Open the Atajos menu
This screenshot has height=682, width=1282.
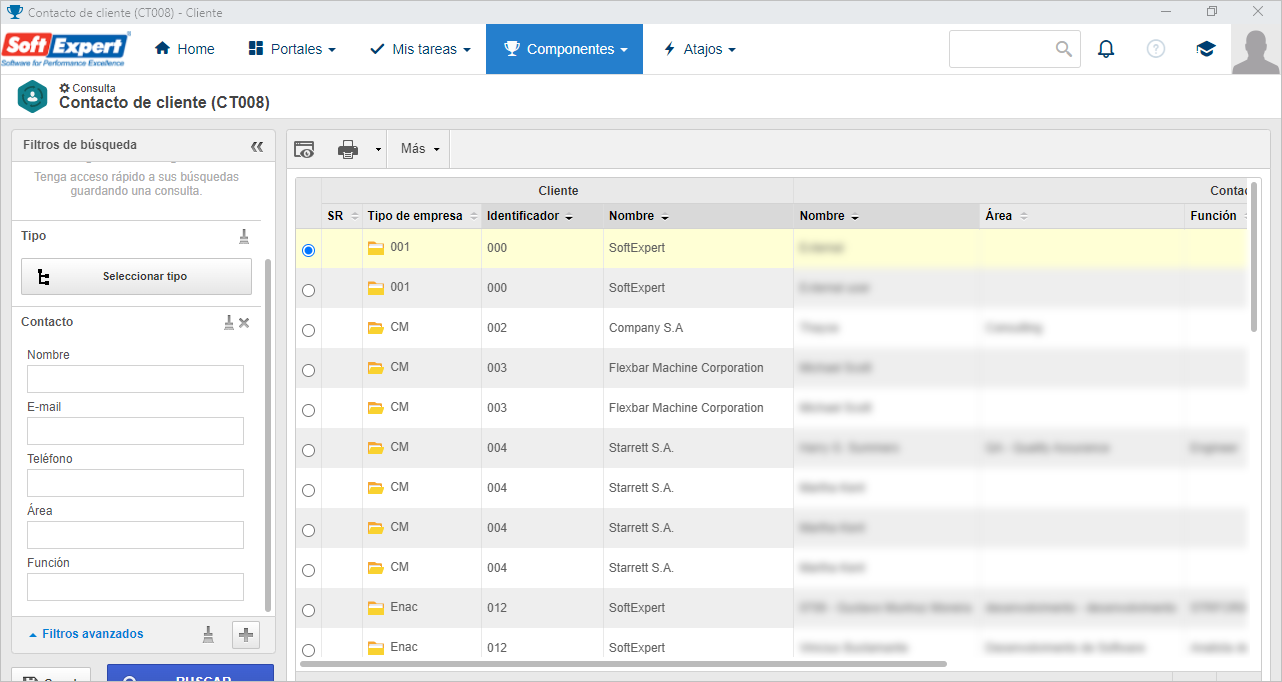pos(699,49)
